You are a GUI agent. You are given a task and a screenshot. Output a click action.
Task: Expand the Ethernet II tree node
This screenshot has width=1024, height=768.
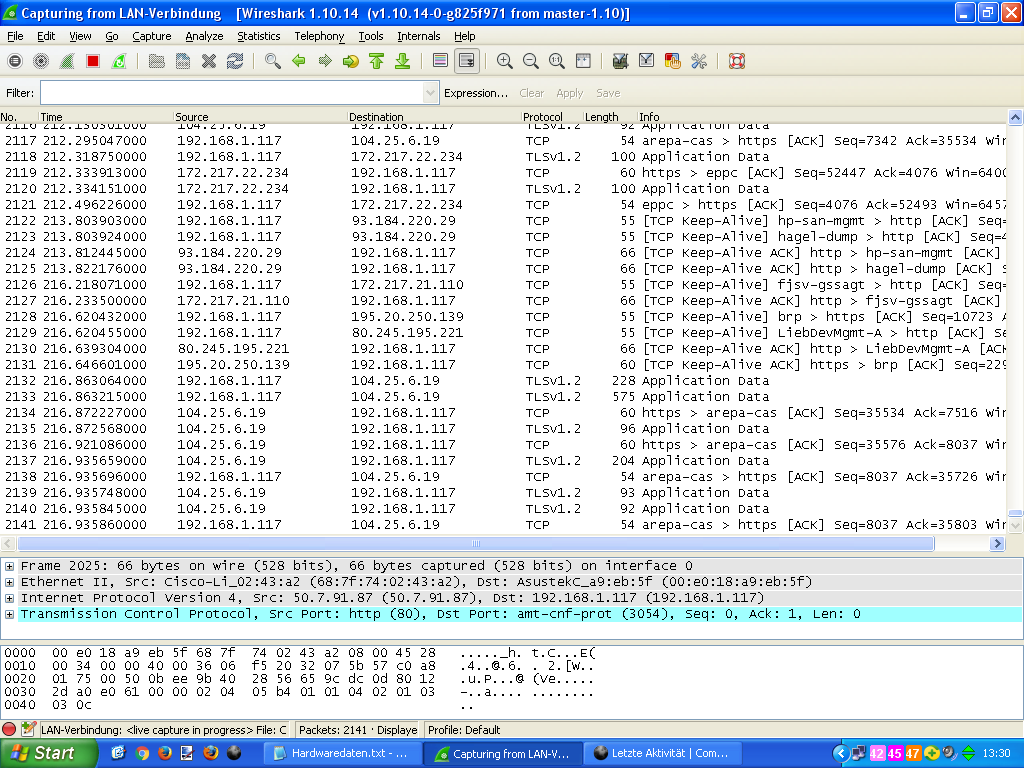pos(9,582)
